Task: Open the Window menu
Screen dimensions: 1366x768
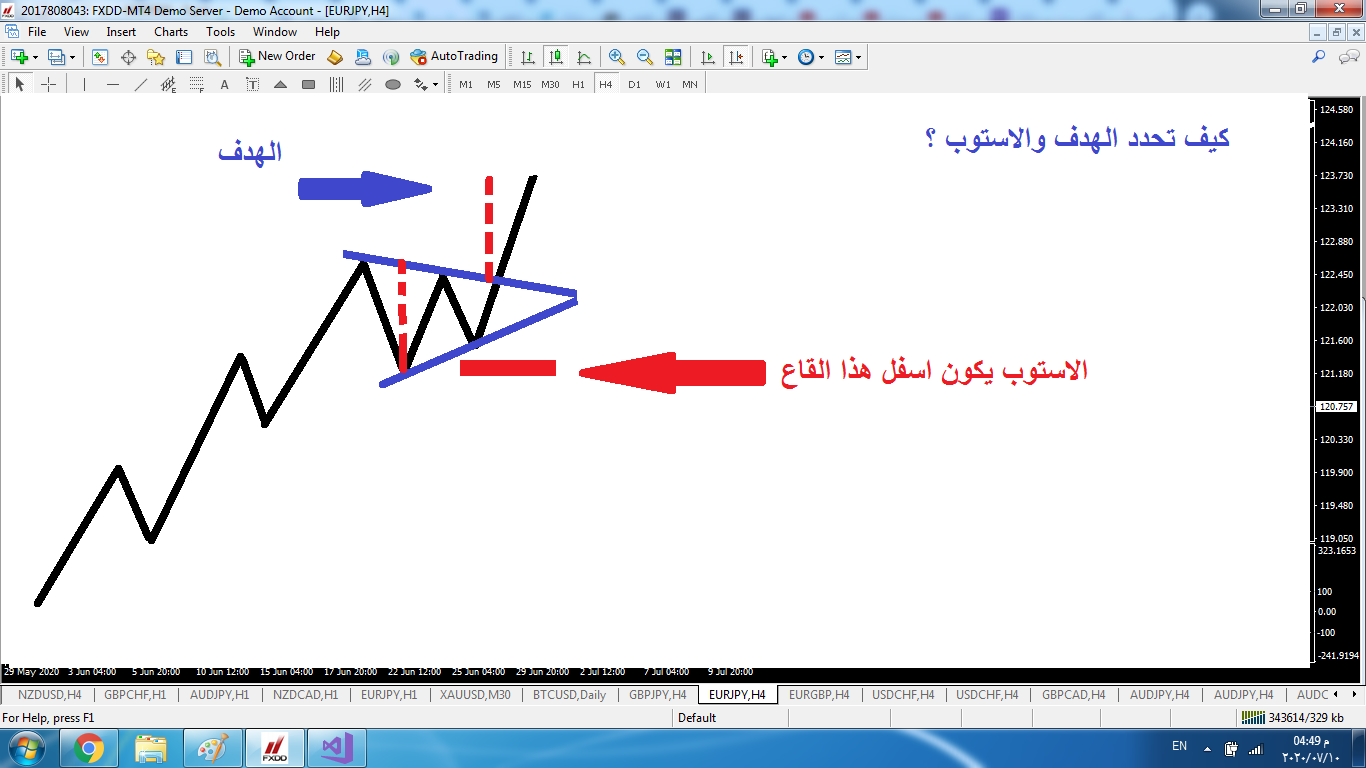Action: click(275, 32)
